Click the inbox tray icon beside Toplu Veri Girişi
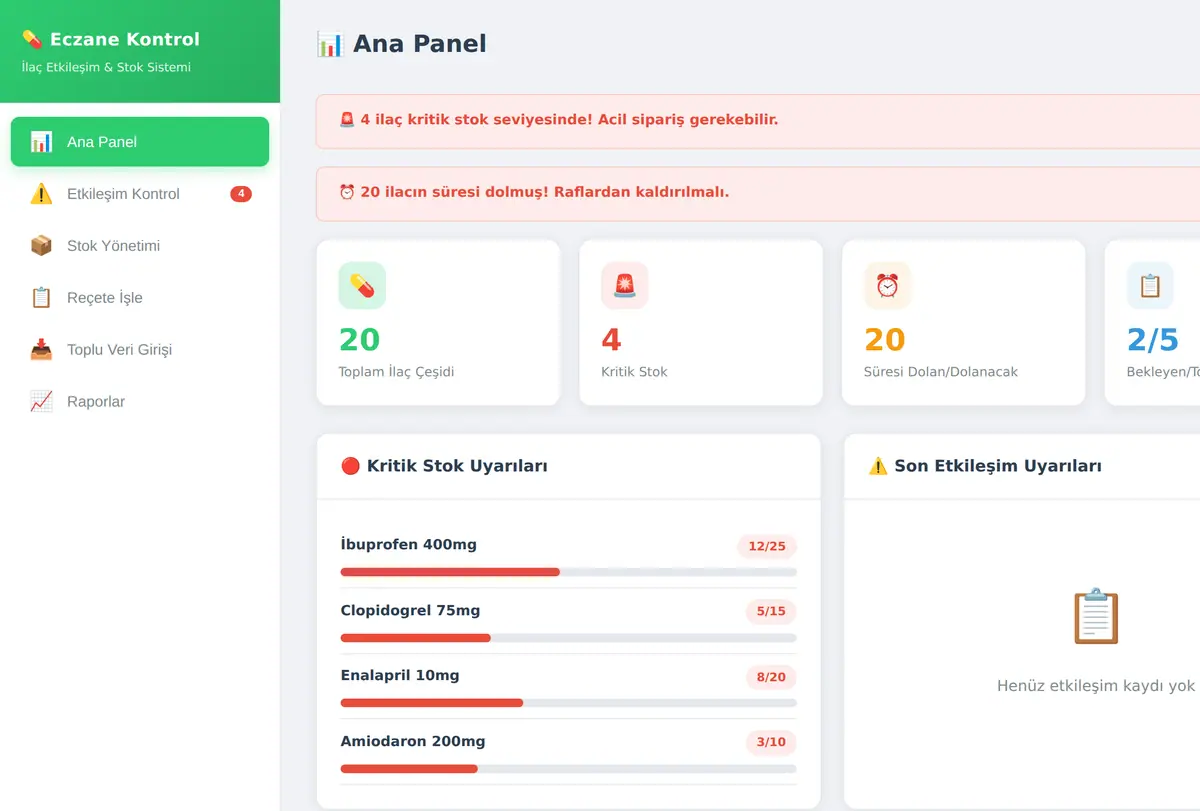This screenshot has height=811, width=1200. pos(41,350)
